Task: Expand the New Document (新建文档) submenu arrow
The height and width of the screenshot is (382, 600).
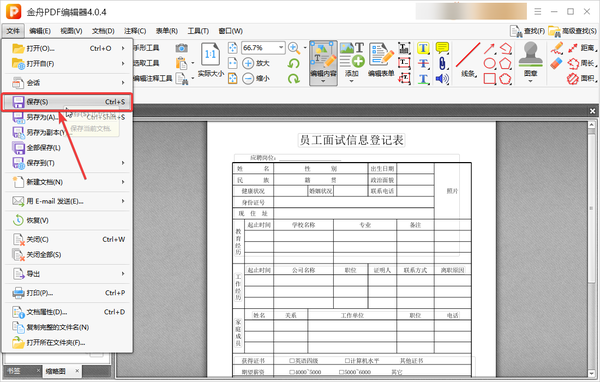Action: (123, 182)
